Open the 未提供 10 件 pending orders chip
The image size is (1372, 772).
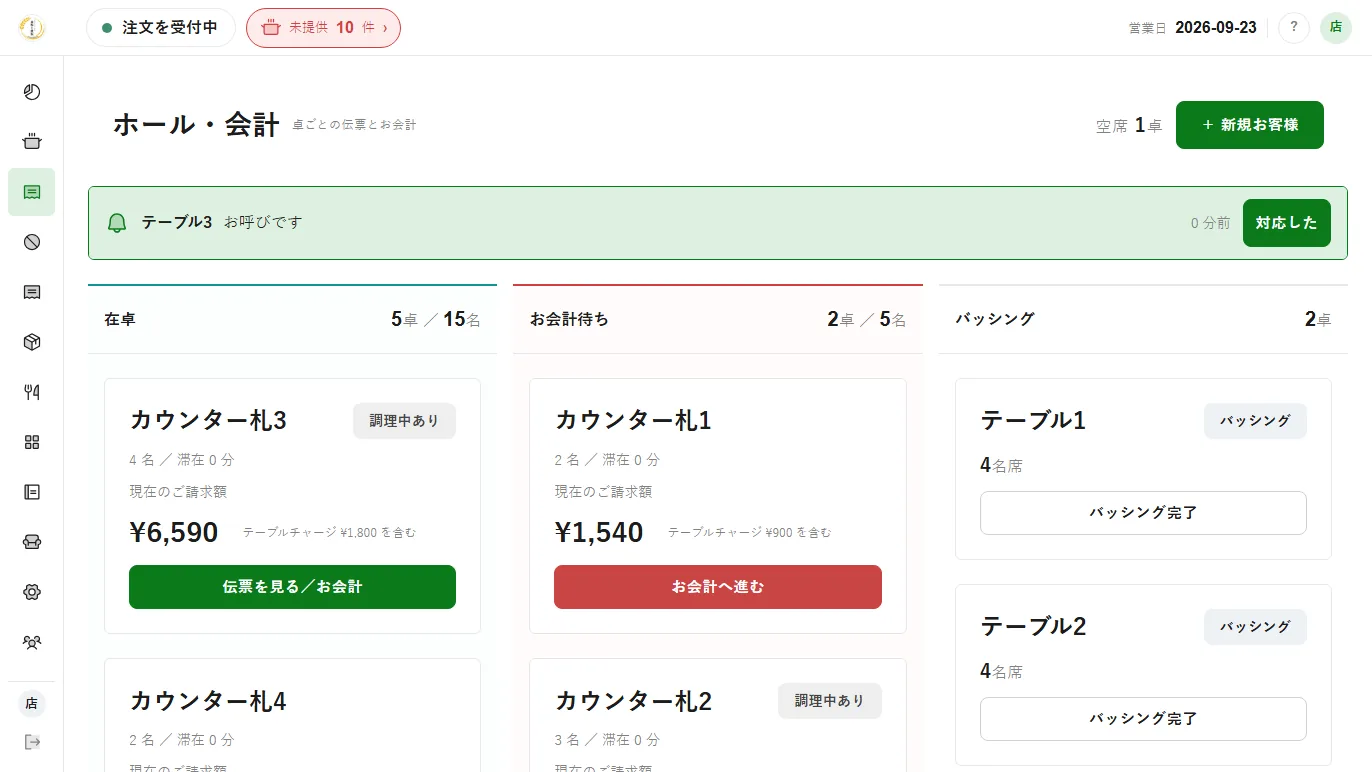[x=323, y=28]
